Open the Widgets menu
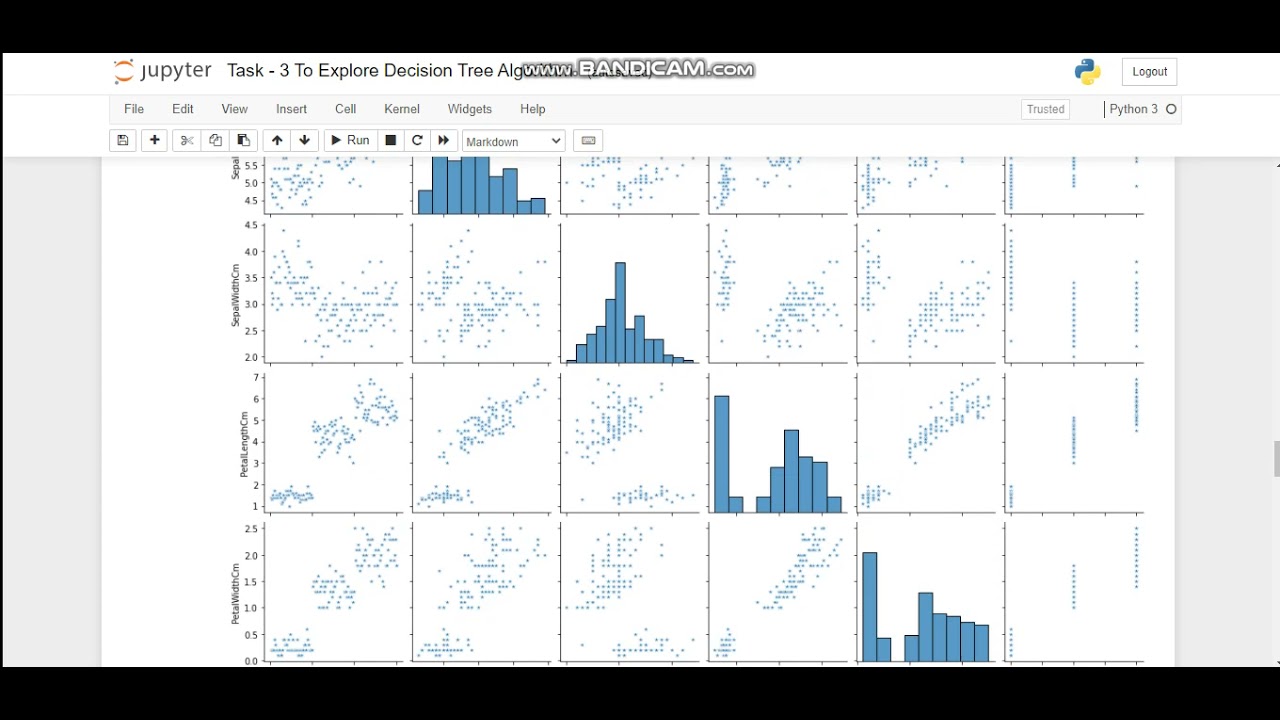The height and width of the screenshot is (720, 1280). click(x=470, y=109)
